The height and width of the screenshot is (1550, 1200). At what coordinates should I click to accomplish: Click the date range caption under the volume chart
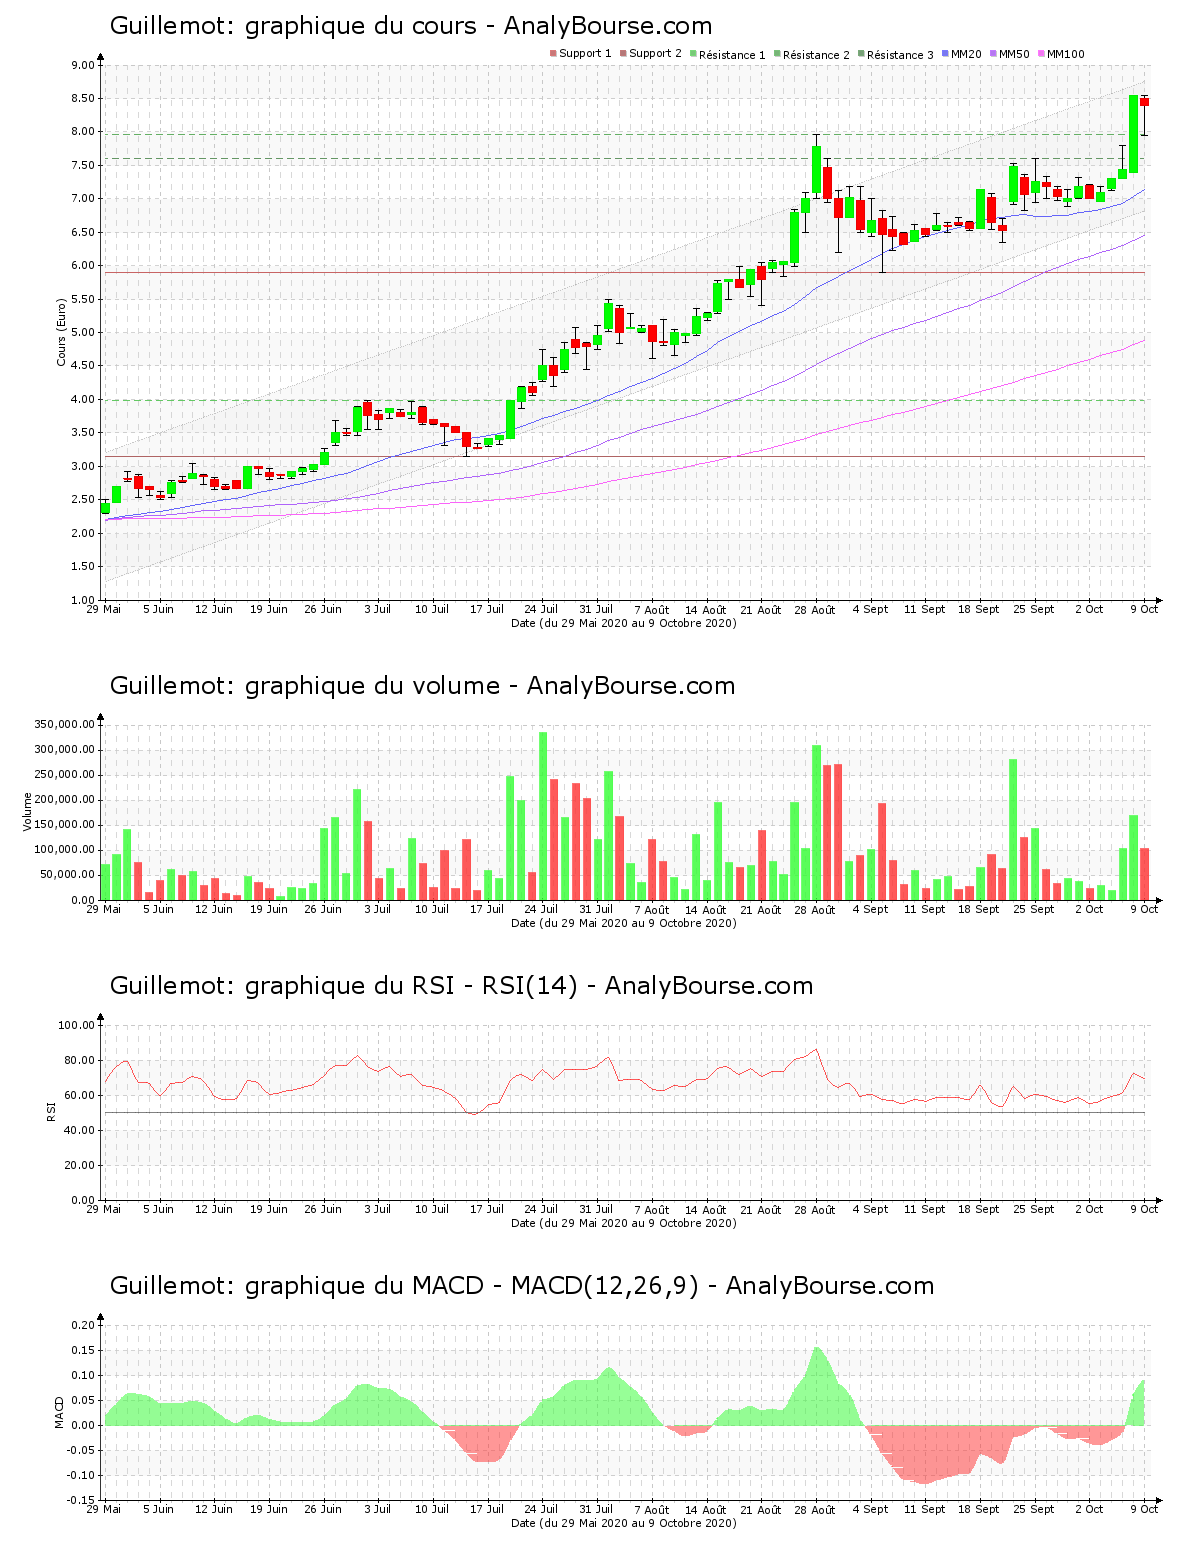coord(623,923)
